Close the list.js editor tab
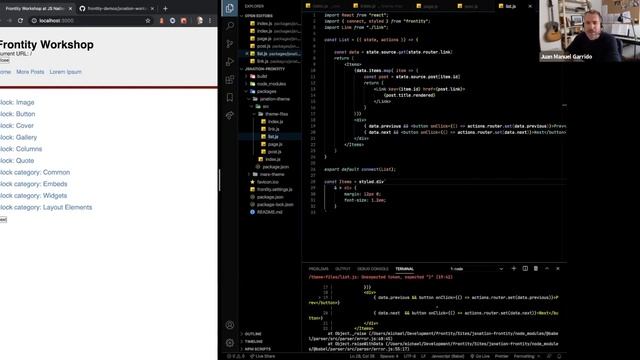Screen dimensions: 640x360 (530, 6)
